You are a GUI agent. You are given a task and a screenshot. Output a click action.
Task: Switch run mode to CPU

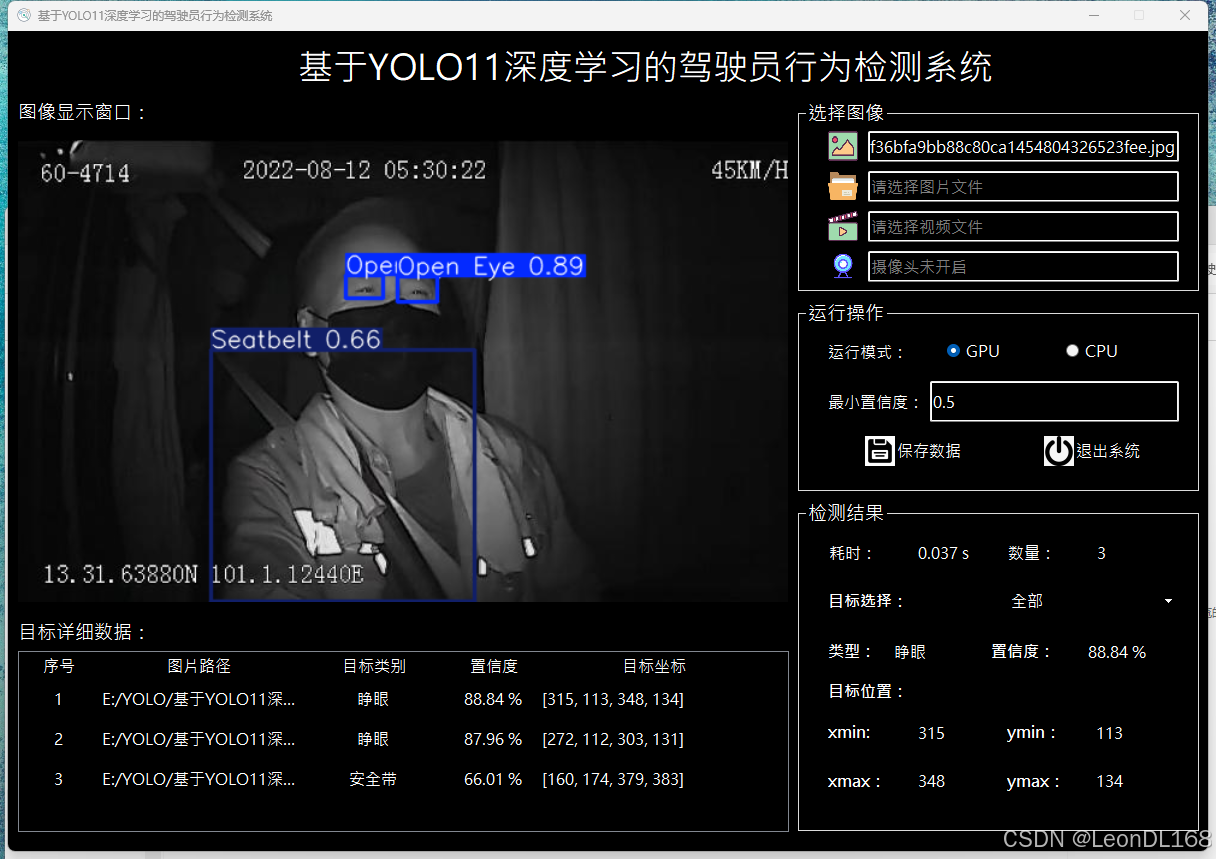pos(1072,350)
